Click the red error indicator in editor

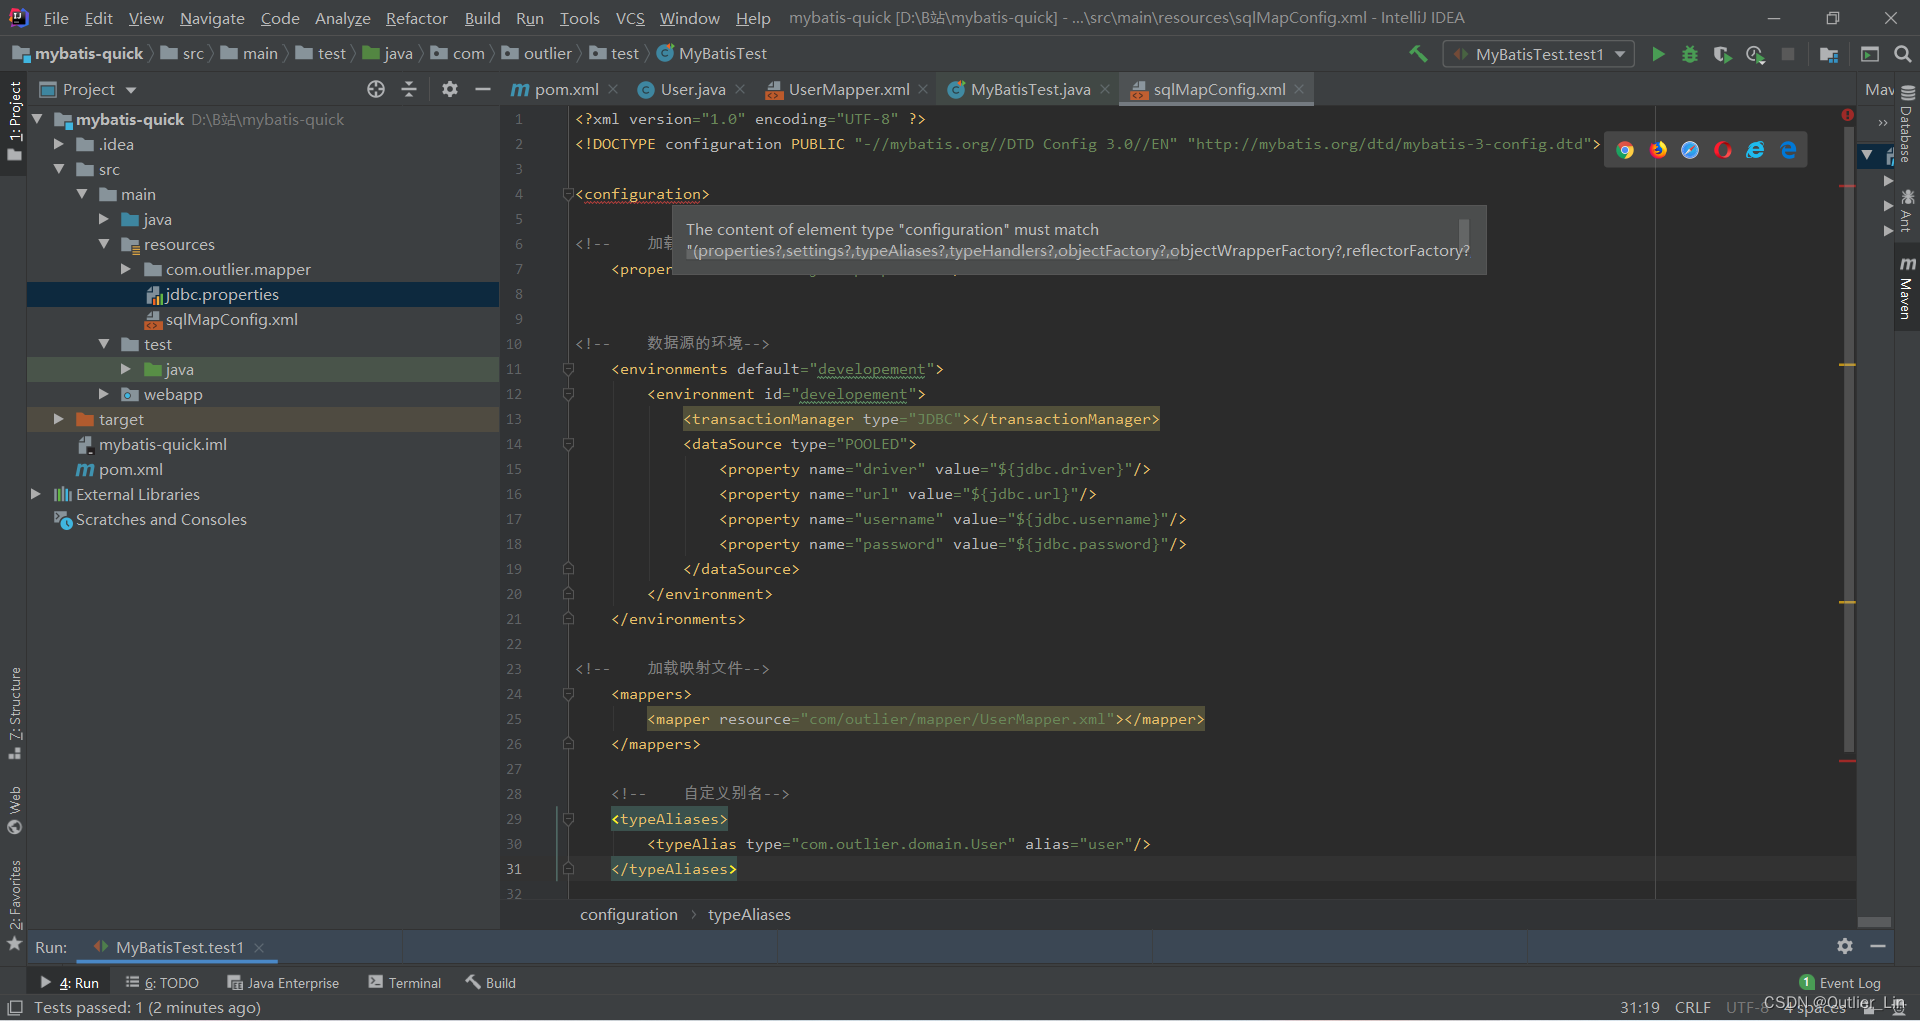coord(1847,115)
